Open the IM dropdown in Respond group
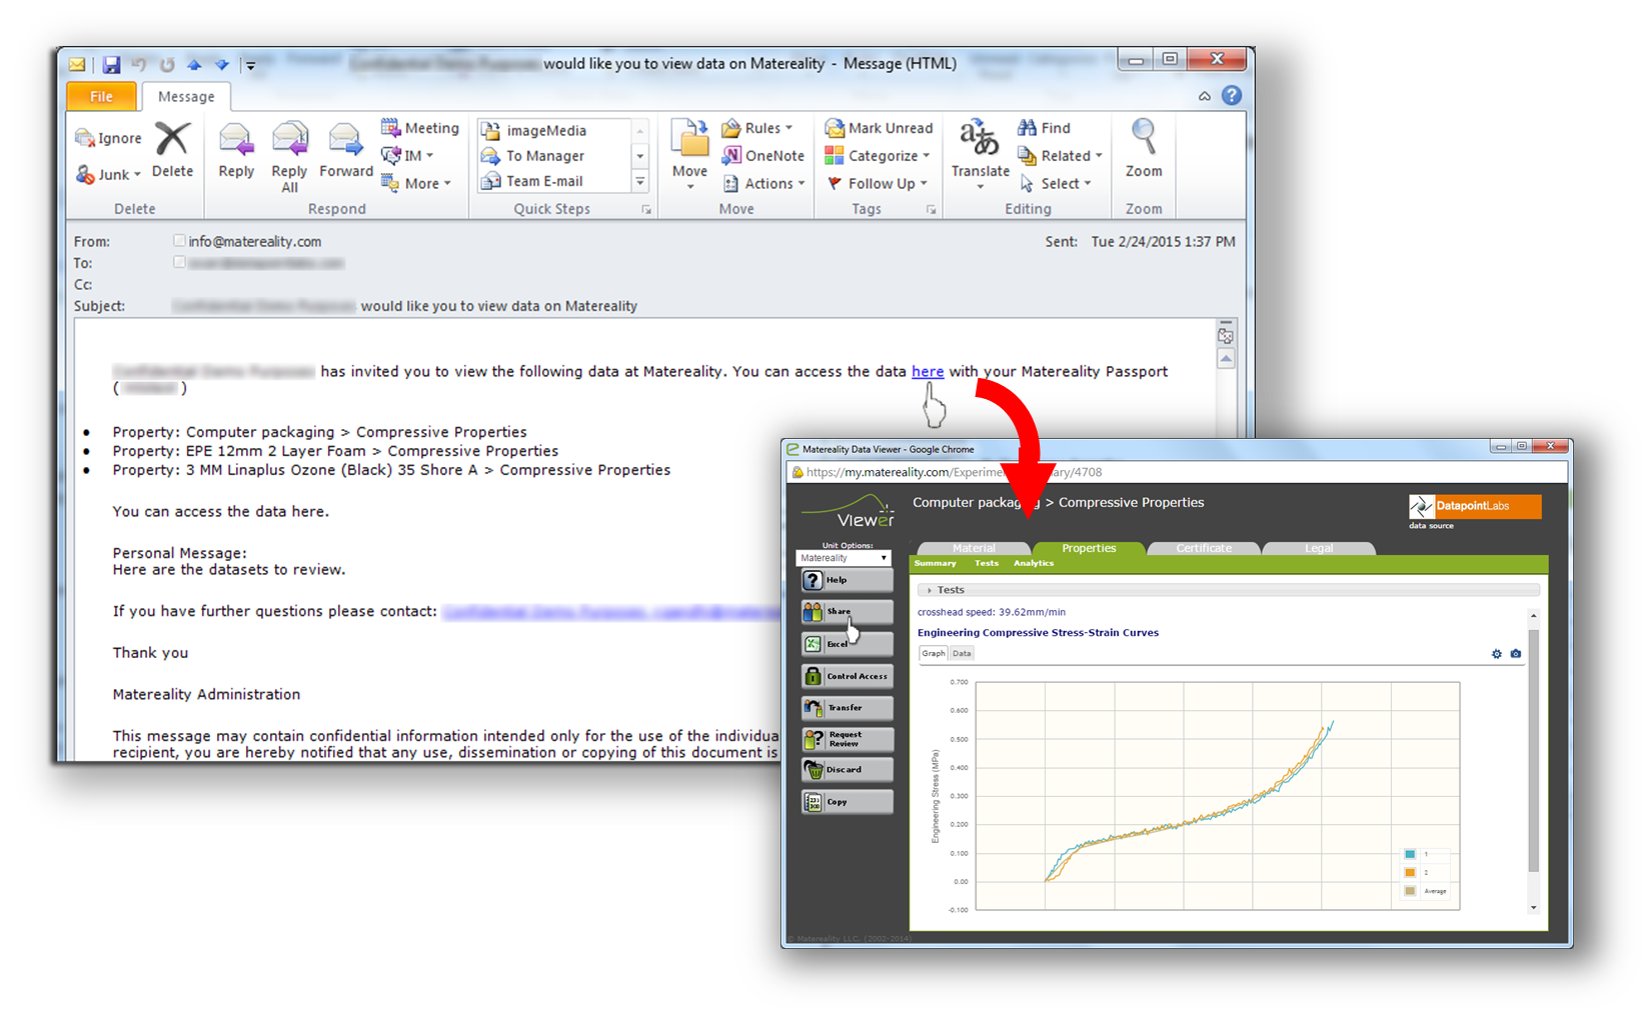This screenshot has height=1015, width=1648. [408, 156]
